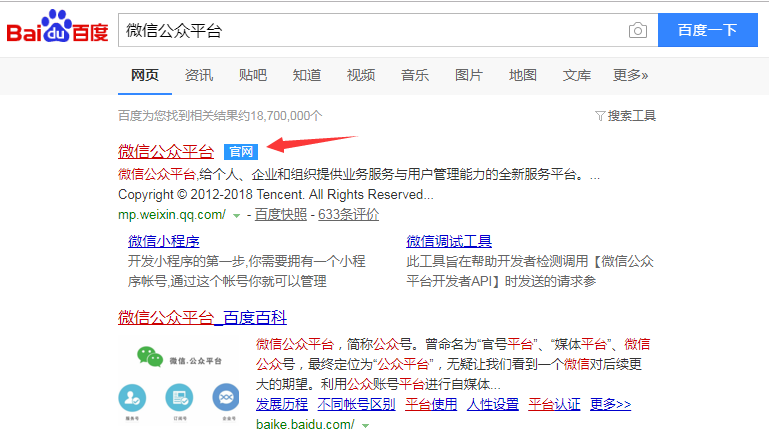Screen dimensions: 769x446
Task: Open the 微信公众平台_百度百科 result
Action: pyautogui.click(x=202, y=317)
